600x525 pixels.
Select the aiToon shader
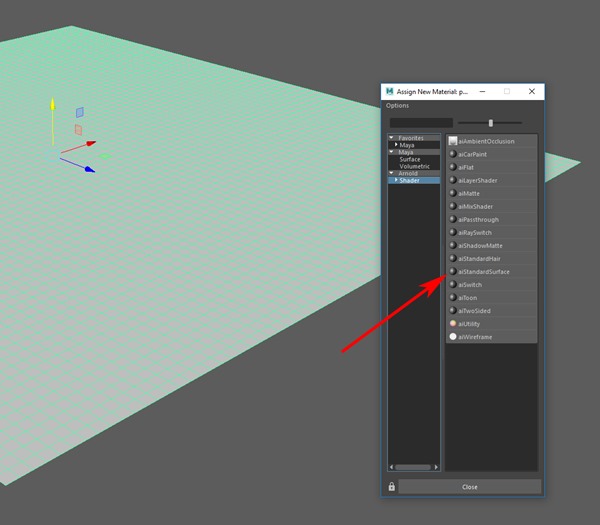[492, 297]
